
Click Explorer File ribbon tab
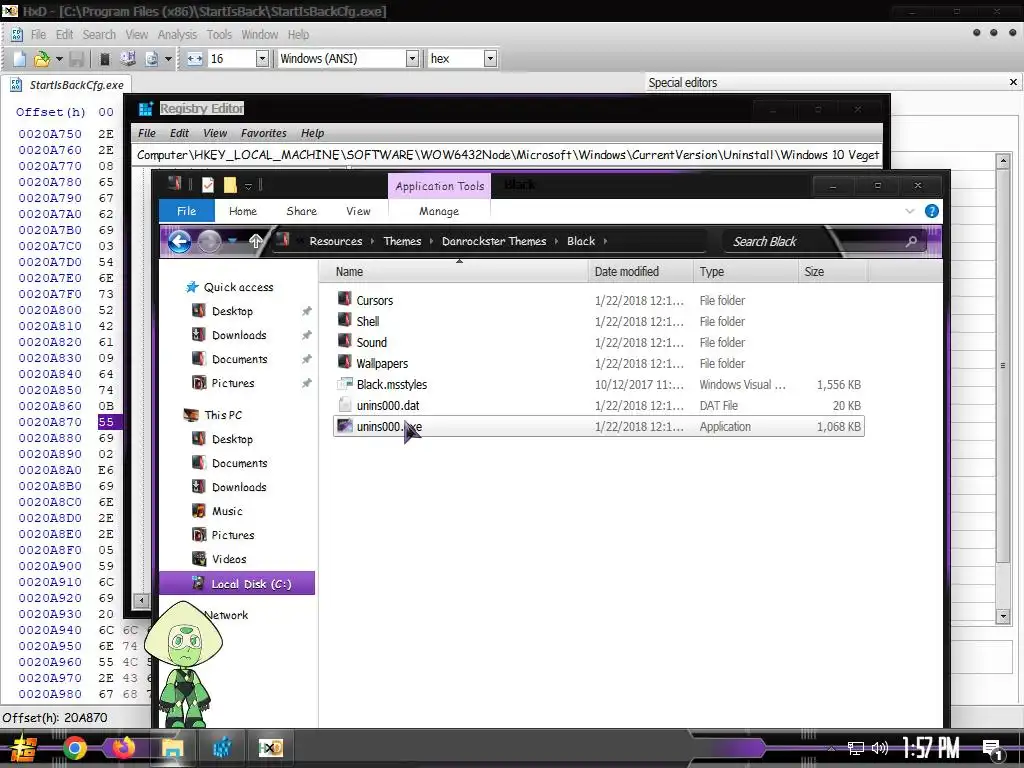coord(187,211)
